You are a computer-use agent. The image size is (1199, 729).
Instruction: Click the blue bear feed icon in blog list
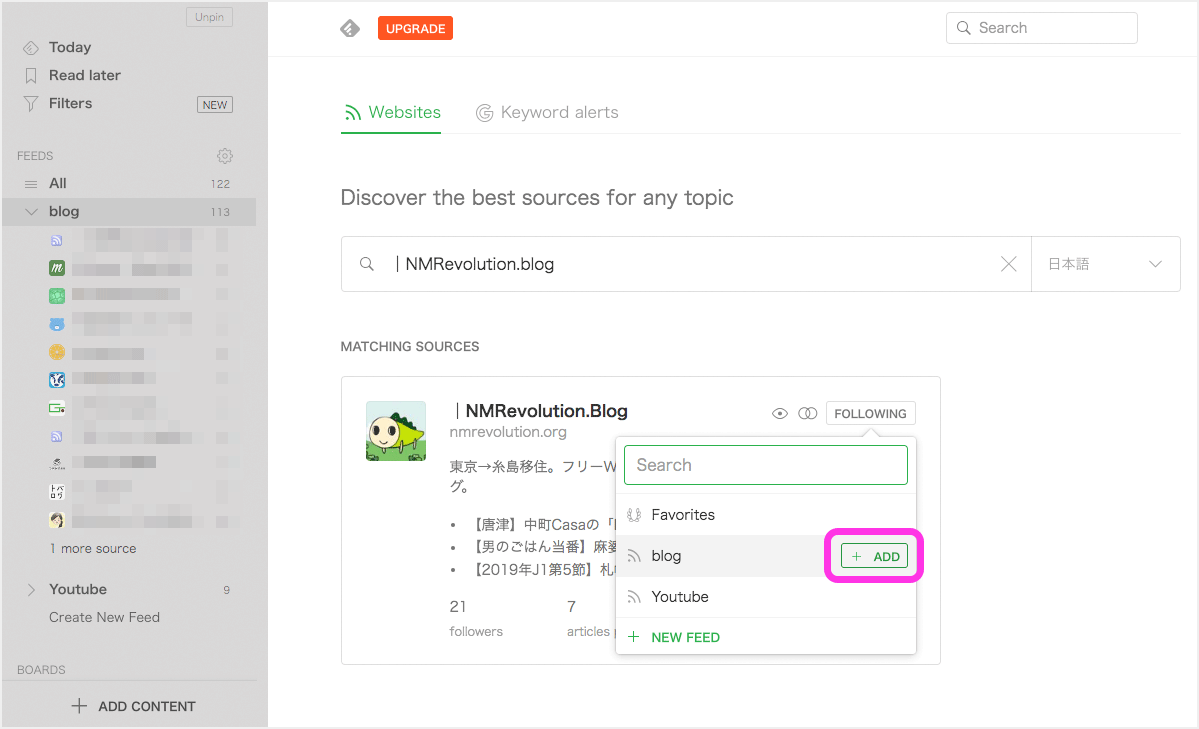click(57, 324)
